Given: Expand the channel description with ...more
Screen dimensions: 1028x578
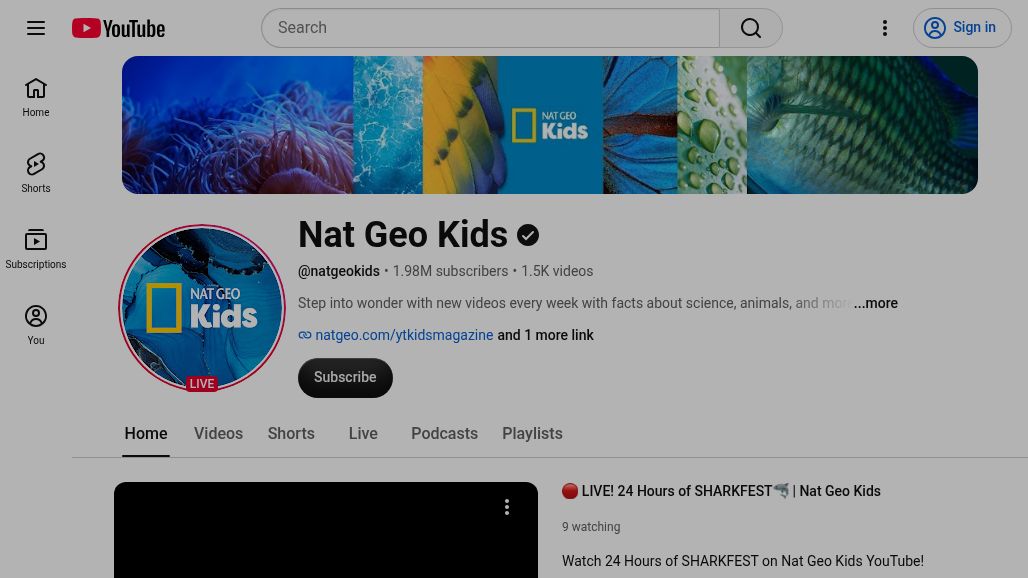Looking at the screenshot, I should tap(875, 303).
